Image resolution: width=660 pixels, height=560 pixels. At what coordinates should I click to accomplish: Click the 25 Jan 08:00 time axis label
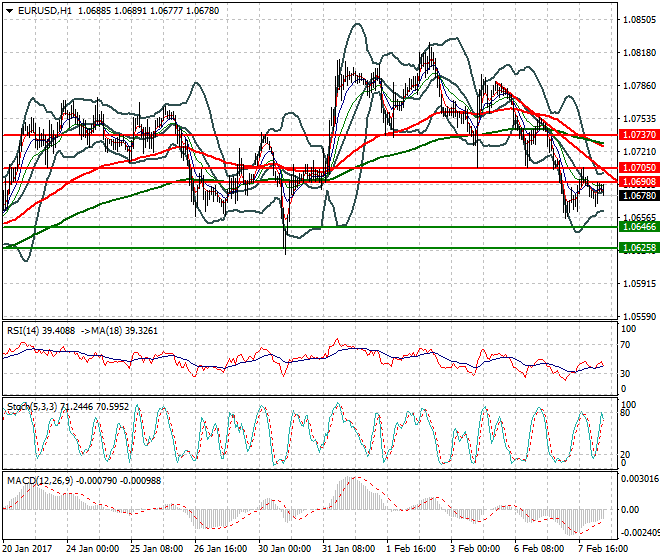tap(157, 549)
